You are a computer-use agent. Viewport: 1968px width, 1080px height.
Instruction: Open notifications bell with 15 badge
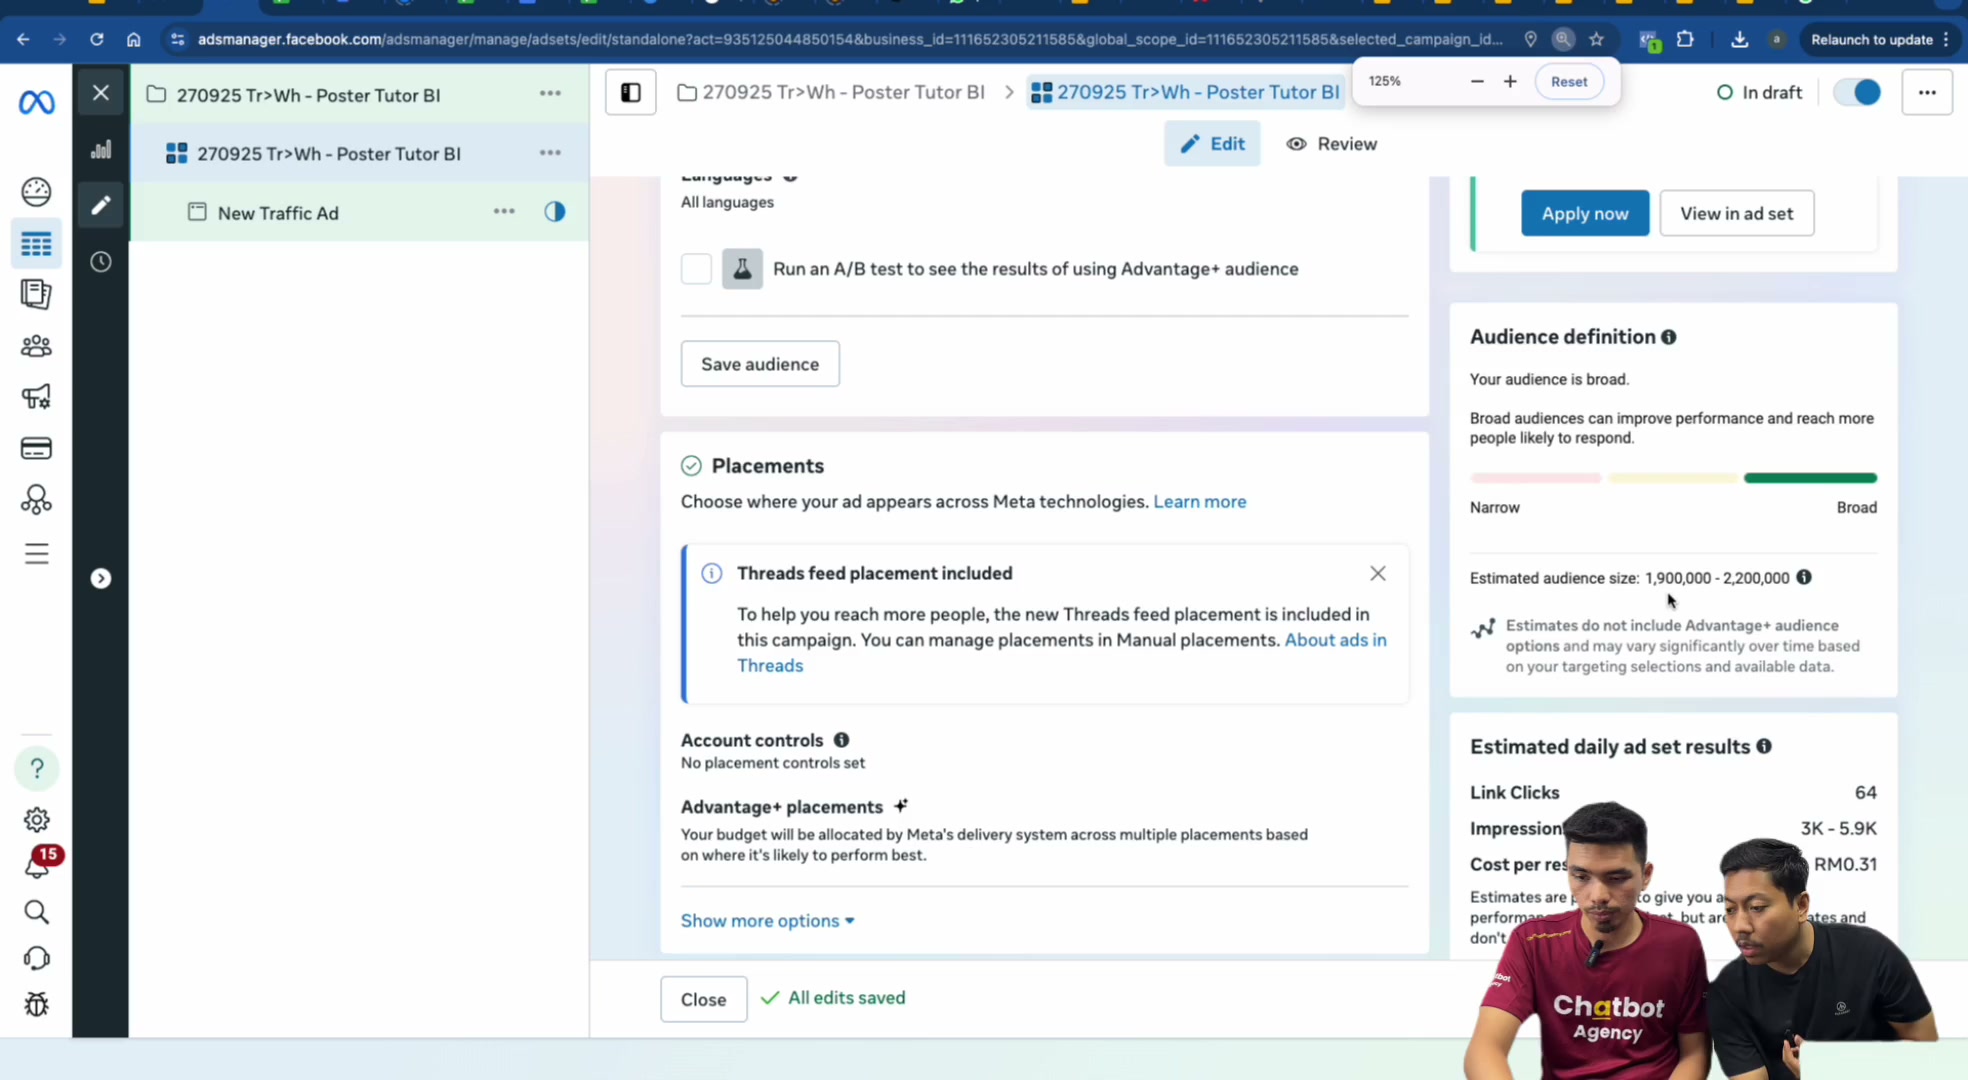click(x=37, y=864)
